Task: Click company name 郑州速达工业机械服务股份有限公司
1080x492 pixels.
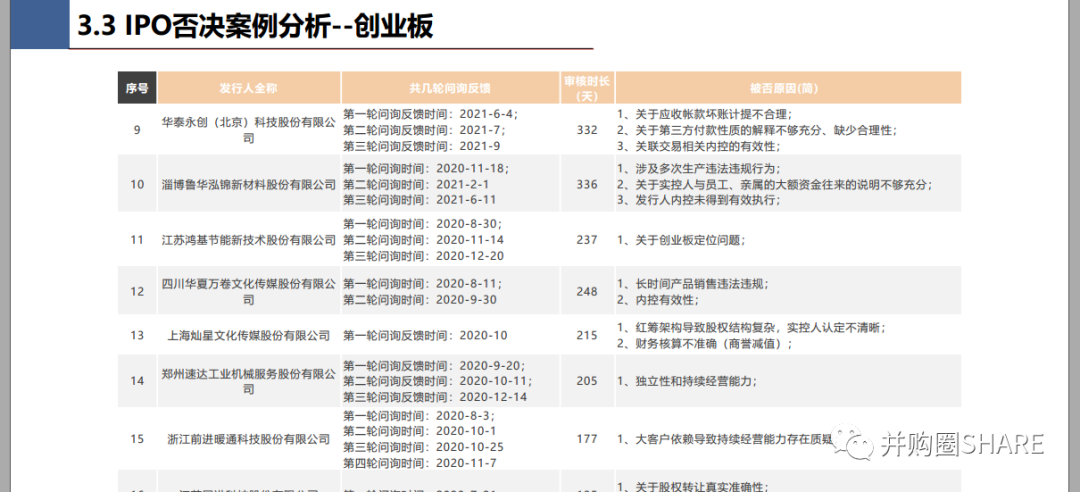Action: pos(249,381)
